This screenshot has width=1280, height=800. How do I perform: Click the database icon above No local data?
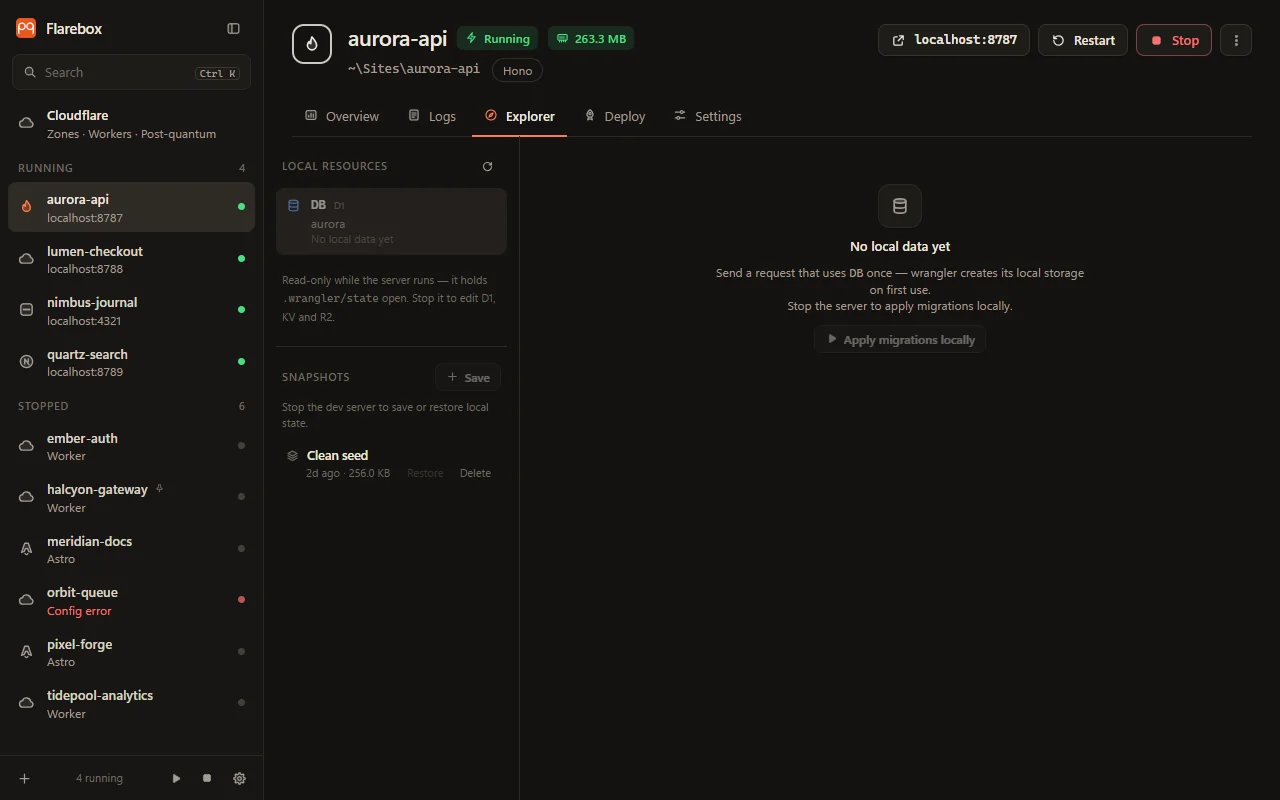pos(900,206)
